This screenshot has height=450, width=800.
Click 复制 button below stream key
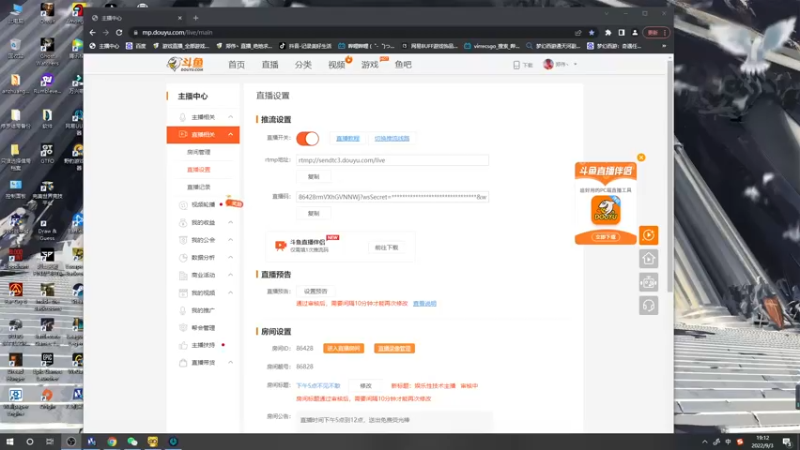[x=313, y=213]
